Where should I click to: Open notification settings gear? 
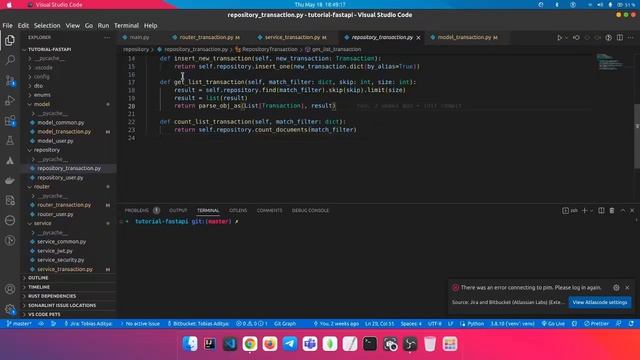pos(616,288)
